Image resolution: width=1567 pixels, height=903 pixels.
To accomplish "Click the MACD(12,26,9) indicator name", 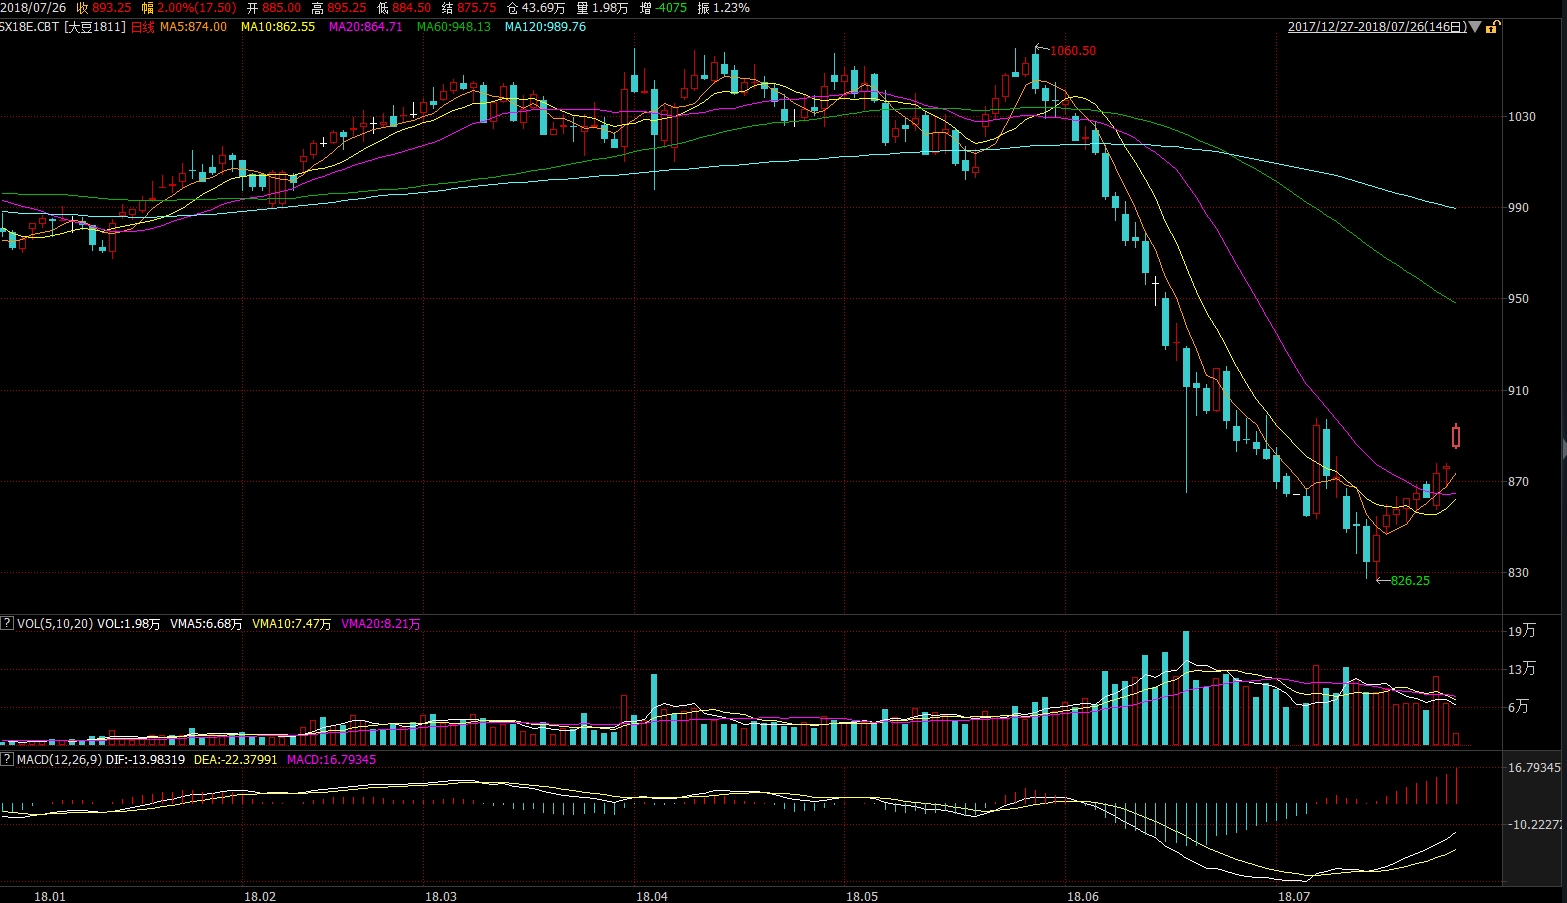I will 59,760.
